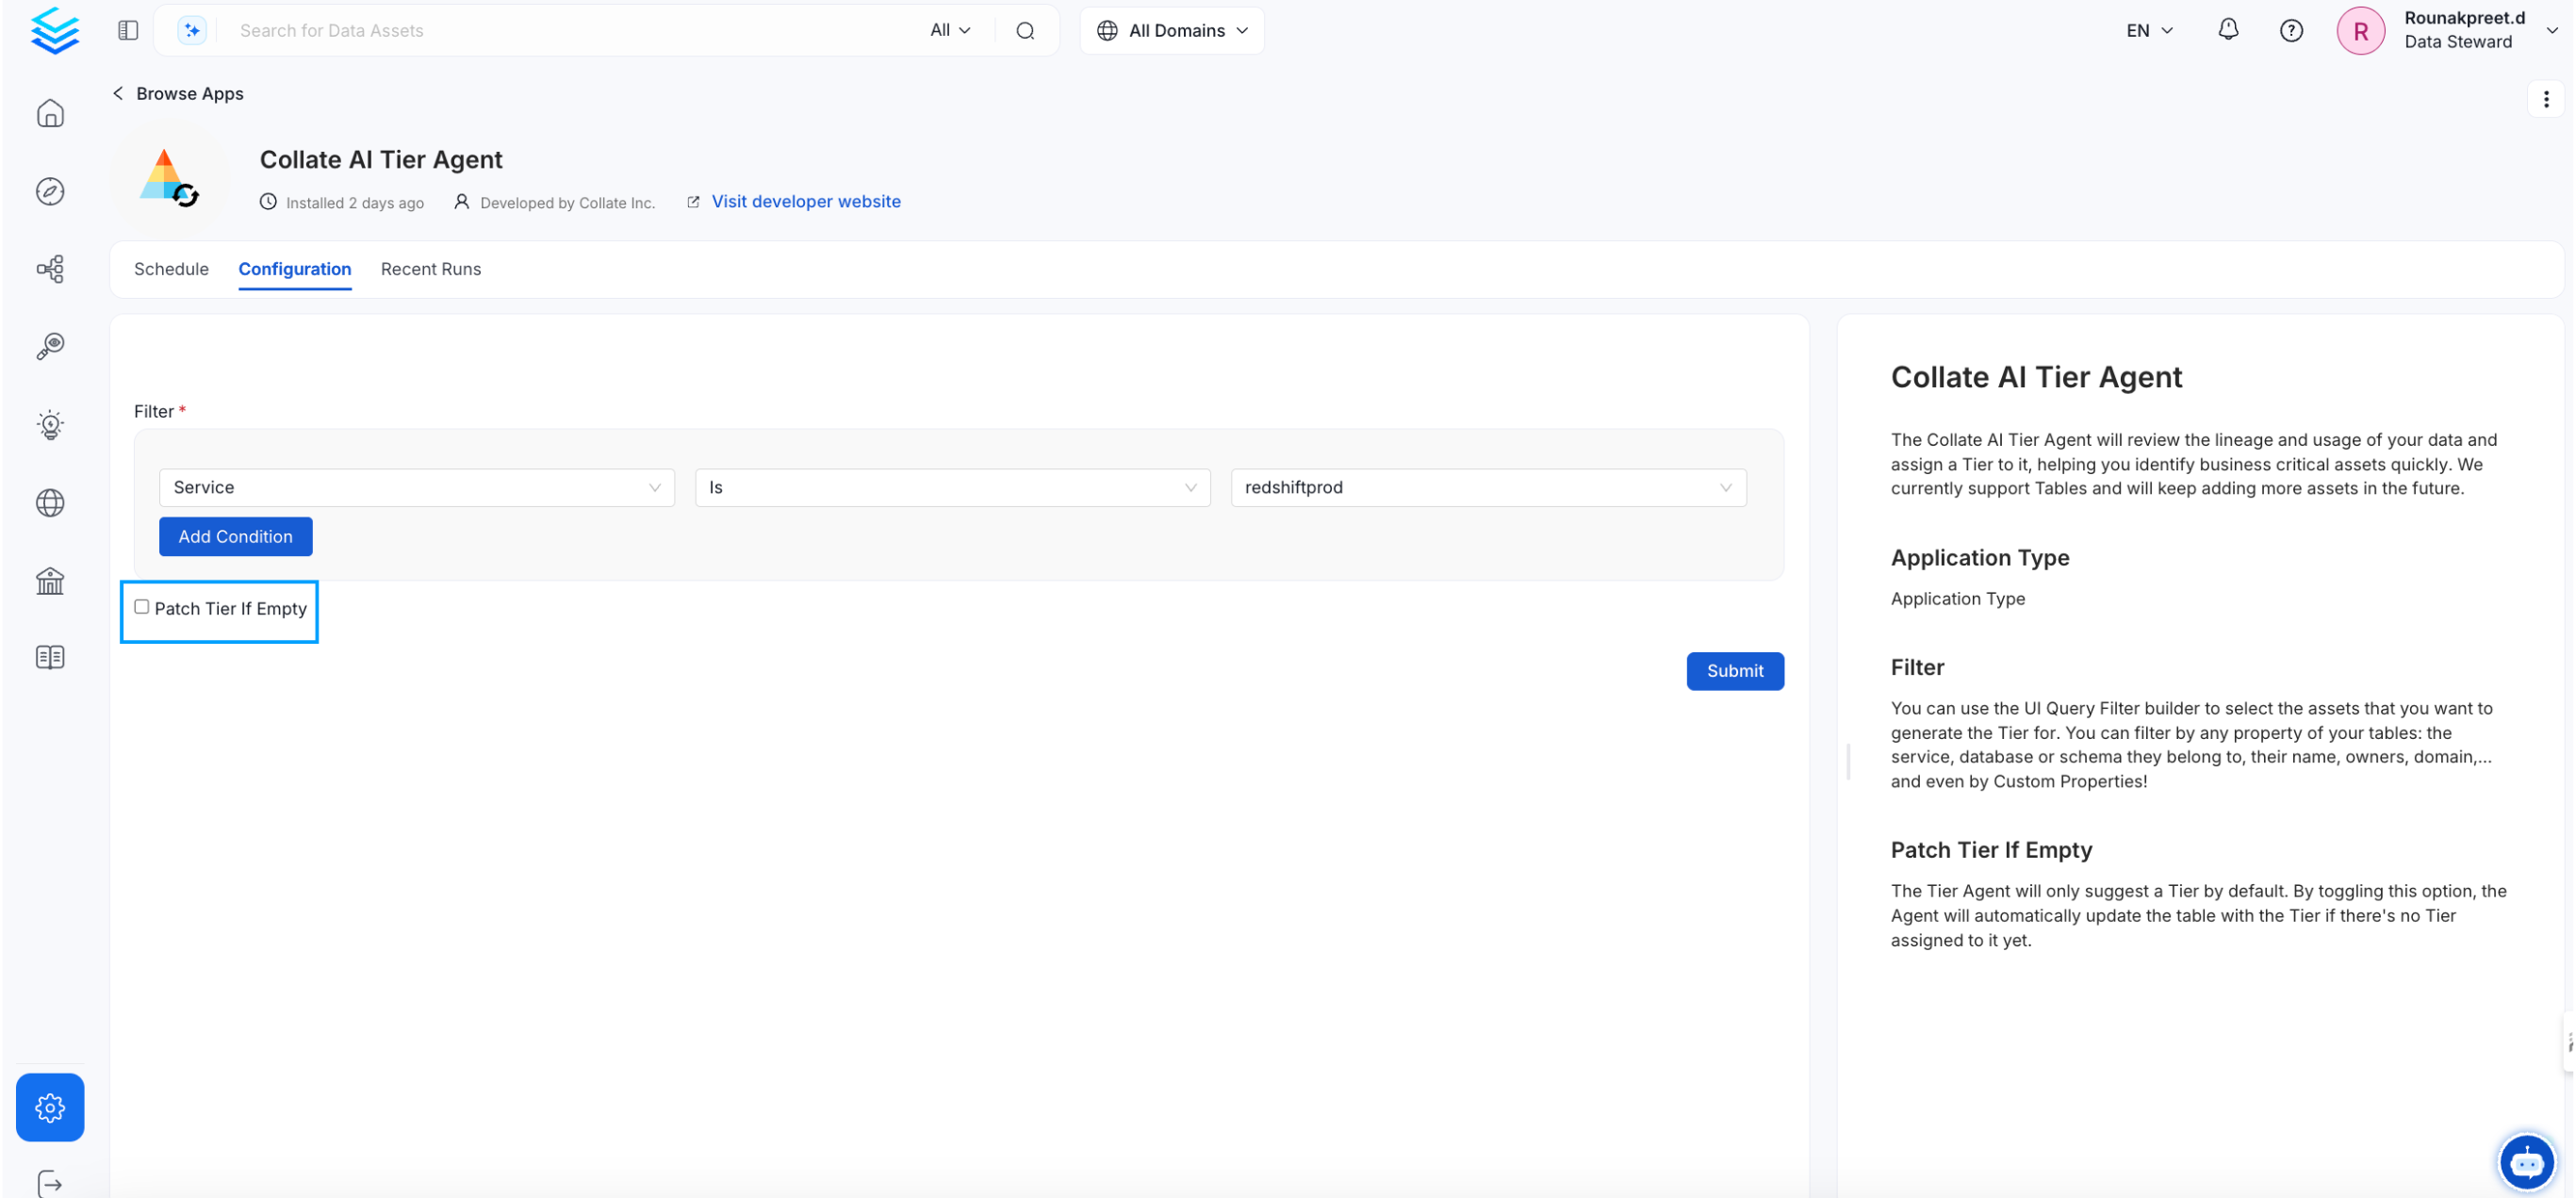Click the Settings gear in sidebar

50,1107
